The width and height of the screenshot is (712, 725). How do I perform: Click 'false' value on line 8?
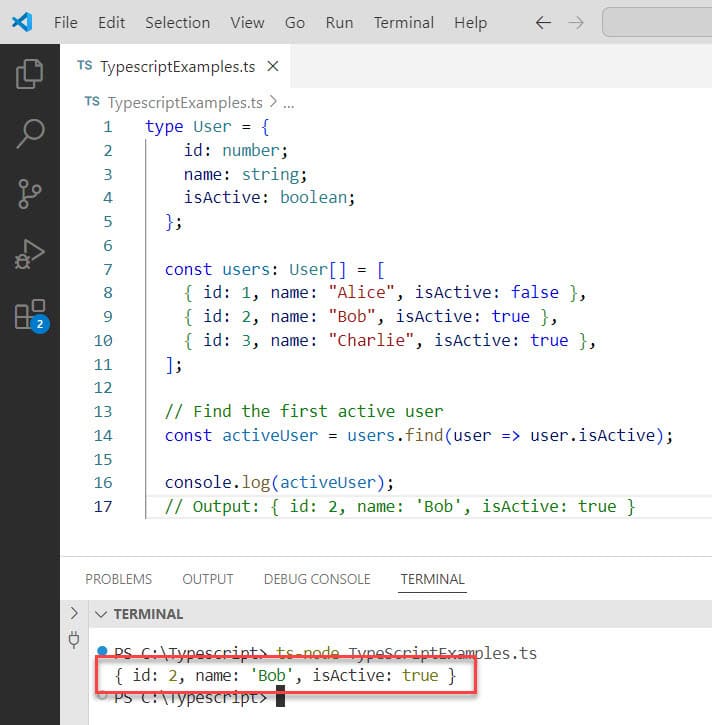tap(535, 293)
